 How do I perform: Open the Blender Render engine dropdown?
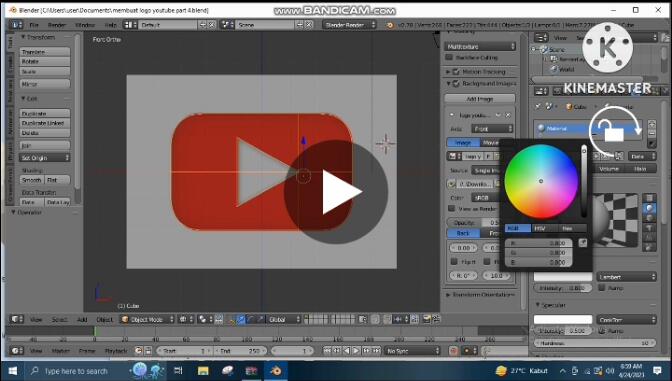(x=349, y=25)
